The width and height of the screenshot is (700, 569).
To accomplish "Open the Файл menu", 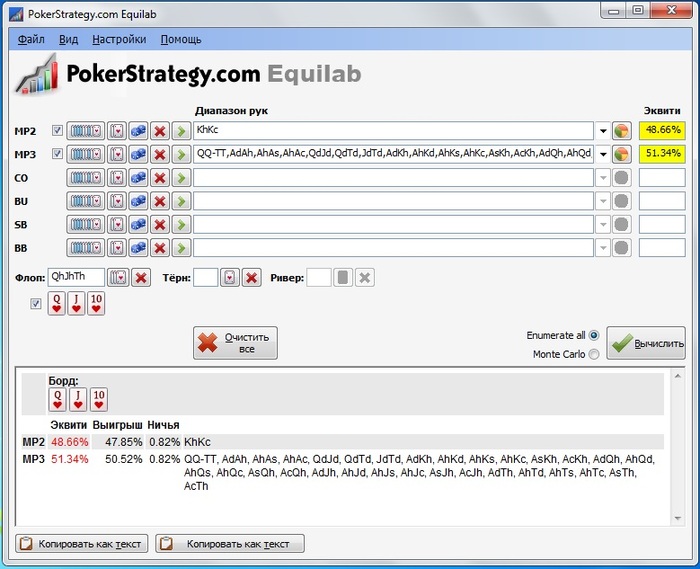I will 31,39.
